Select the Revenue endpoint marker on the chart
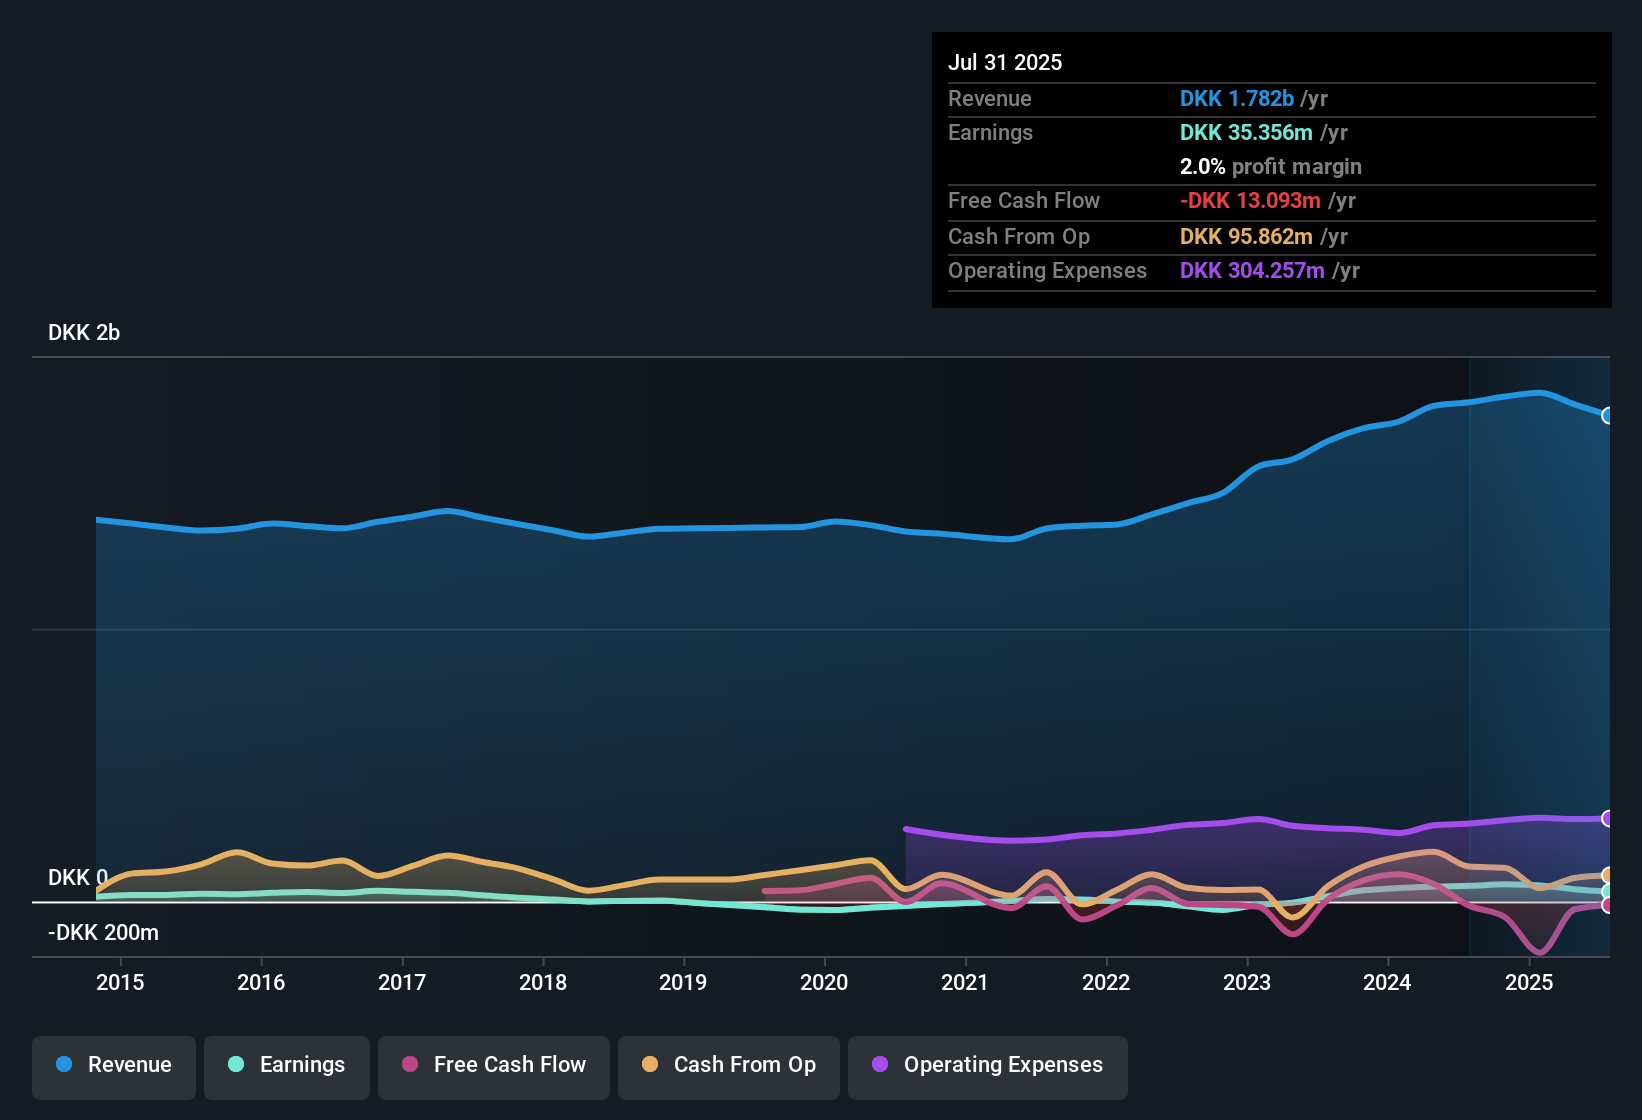The height and width of the screenshot is (1120, 1642). pos(1609,415)
